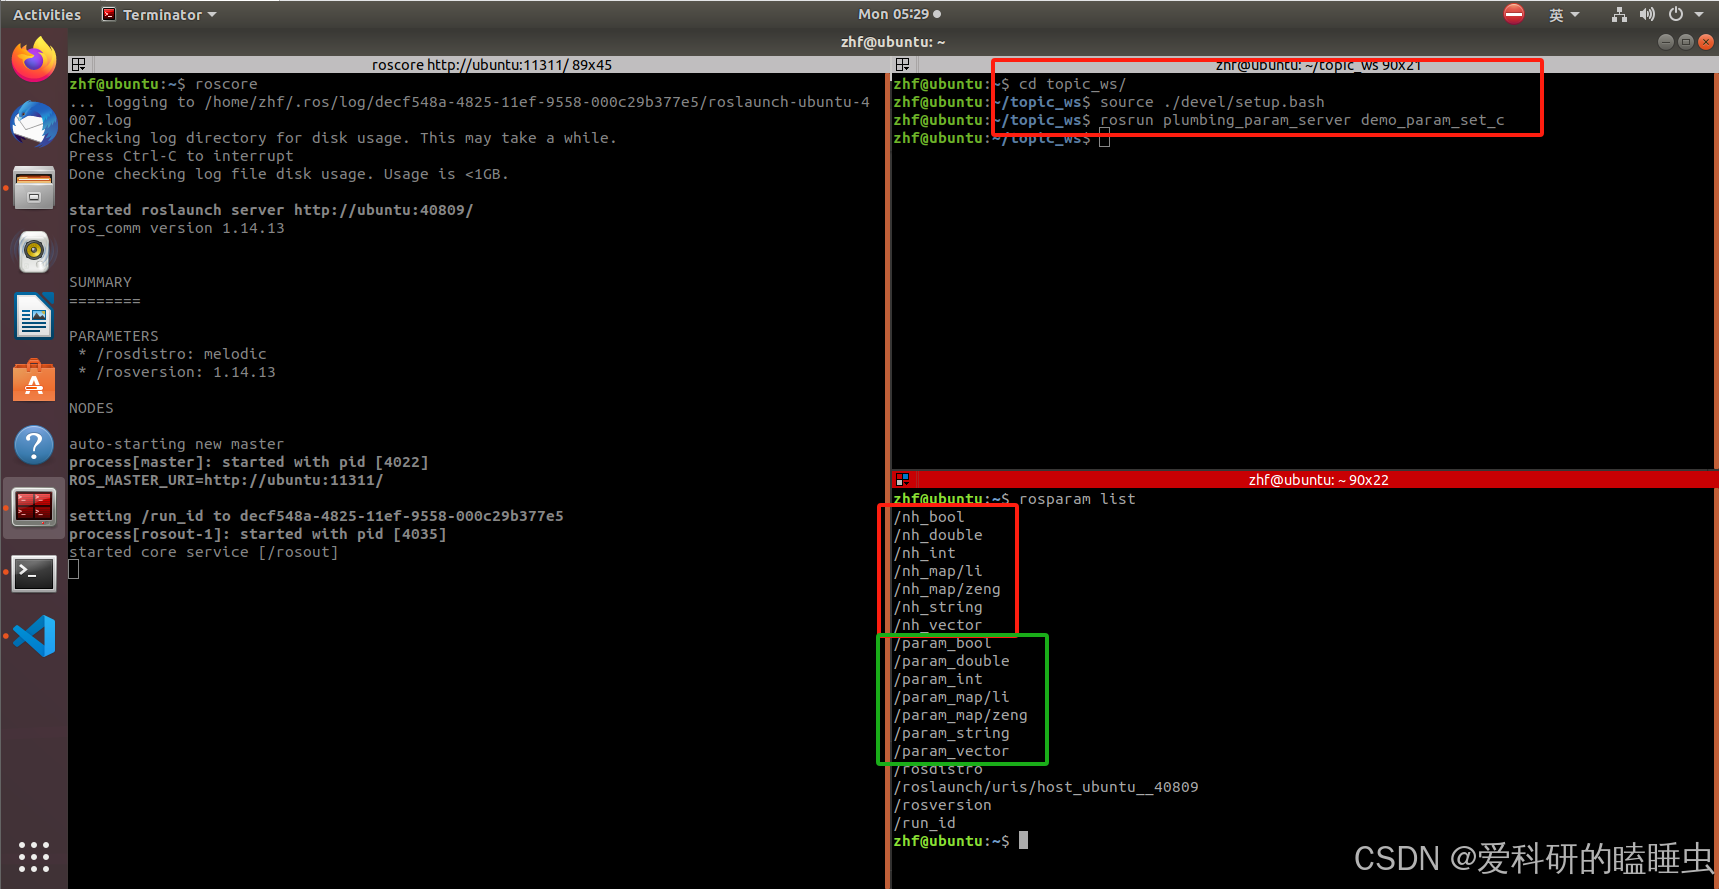Image resolution: width=1719 pixels, height=889 pixels.
Task: Select the topic_ws 90x21 pane title bar
Action: click(1304, 65)
